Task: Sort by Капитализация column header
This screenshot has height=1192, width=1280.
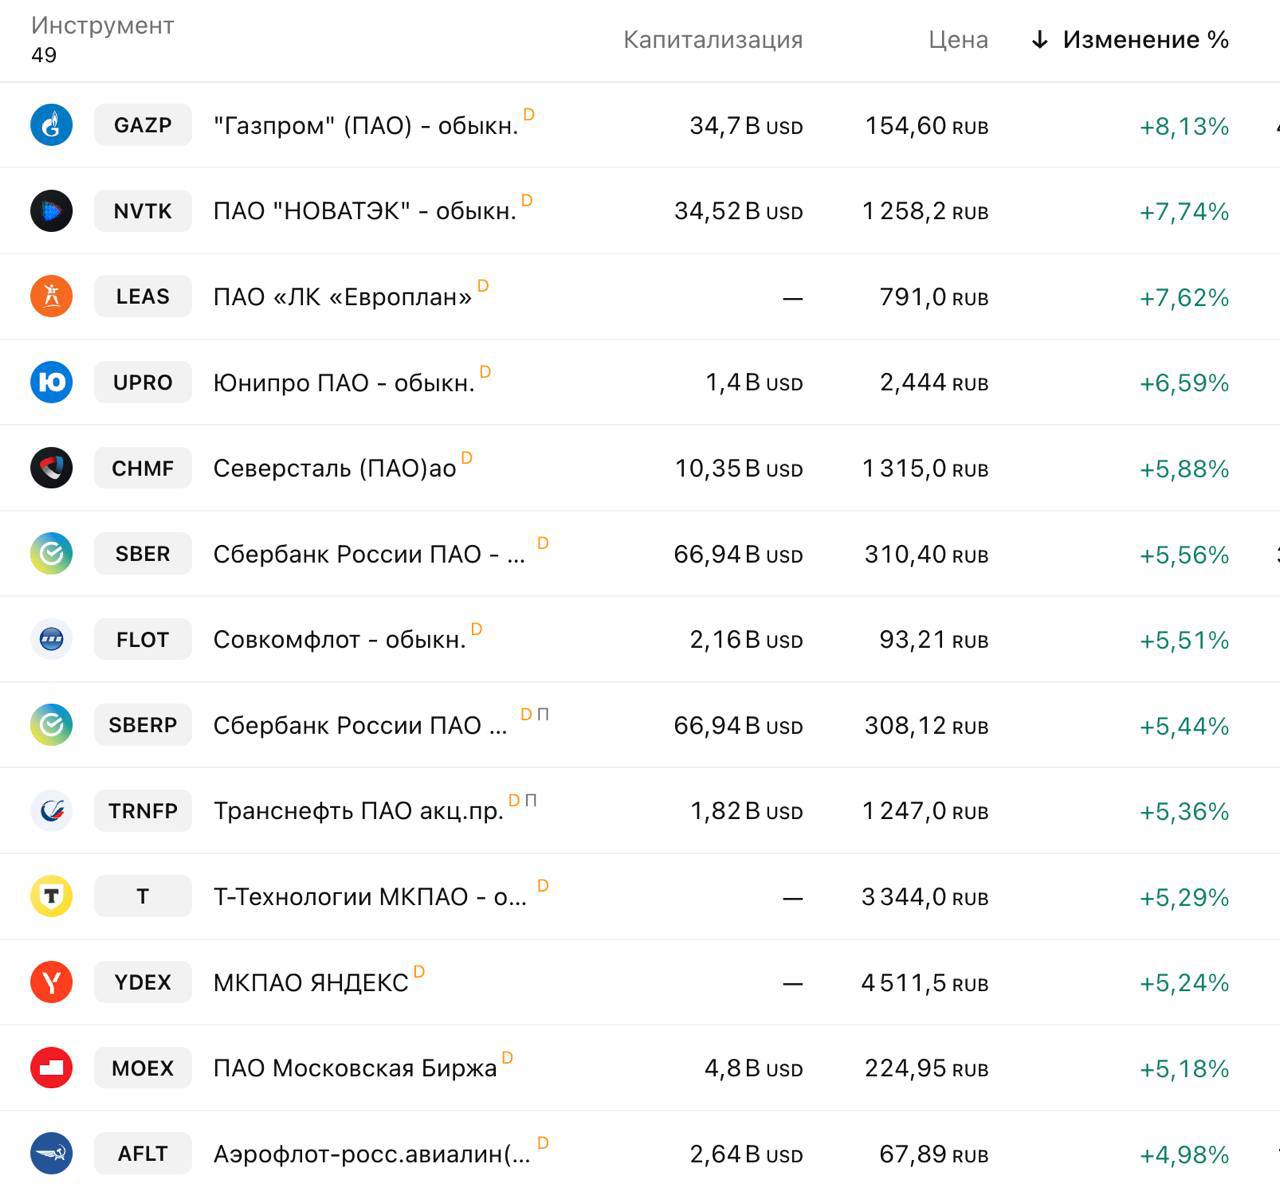Action: tap(712, 40)
